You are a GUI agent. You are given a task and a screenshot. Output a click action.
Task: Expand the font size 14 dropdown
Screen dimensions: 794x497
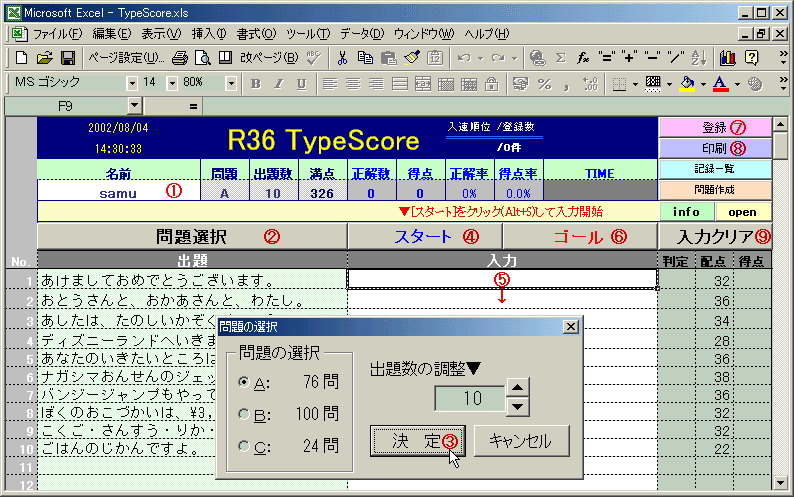(x=171, y=83)
